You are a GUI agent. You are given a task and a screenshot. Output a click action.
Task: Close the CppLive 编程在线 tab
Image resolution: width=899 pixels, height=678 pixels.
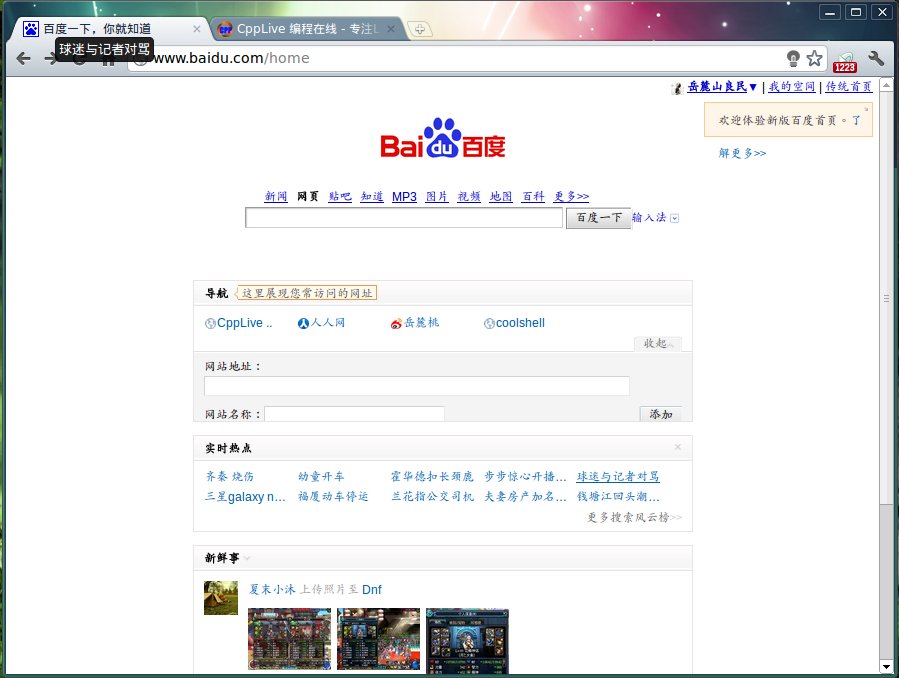[391, 29]
